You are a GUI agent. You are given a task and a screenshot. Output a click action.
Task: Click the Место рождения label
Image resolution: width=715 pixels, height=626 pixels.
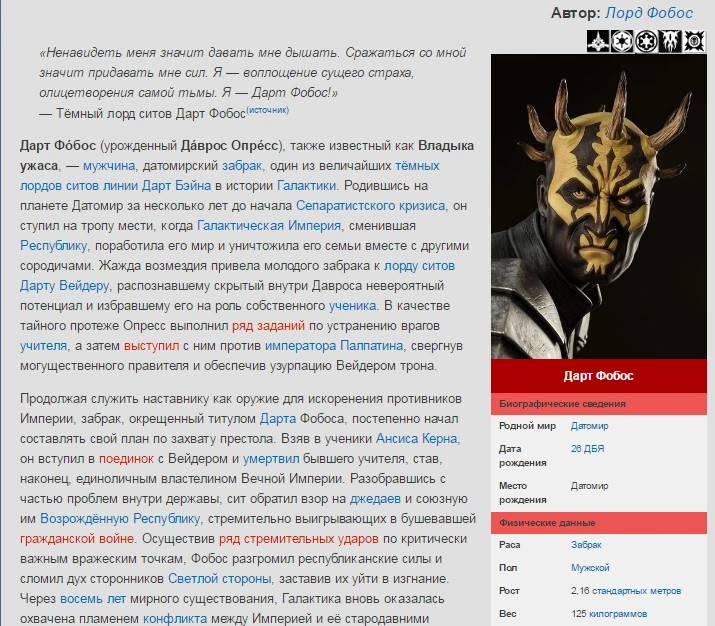point(523,493)
